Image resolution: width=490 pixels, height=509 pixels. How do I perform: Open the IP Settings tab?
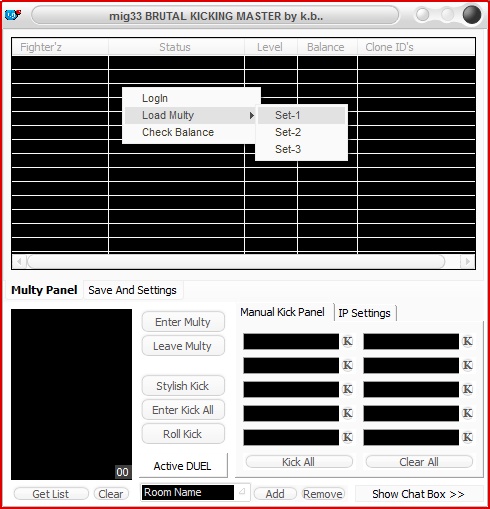[x=365, y=313]
